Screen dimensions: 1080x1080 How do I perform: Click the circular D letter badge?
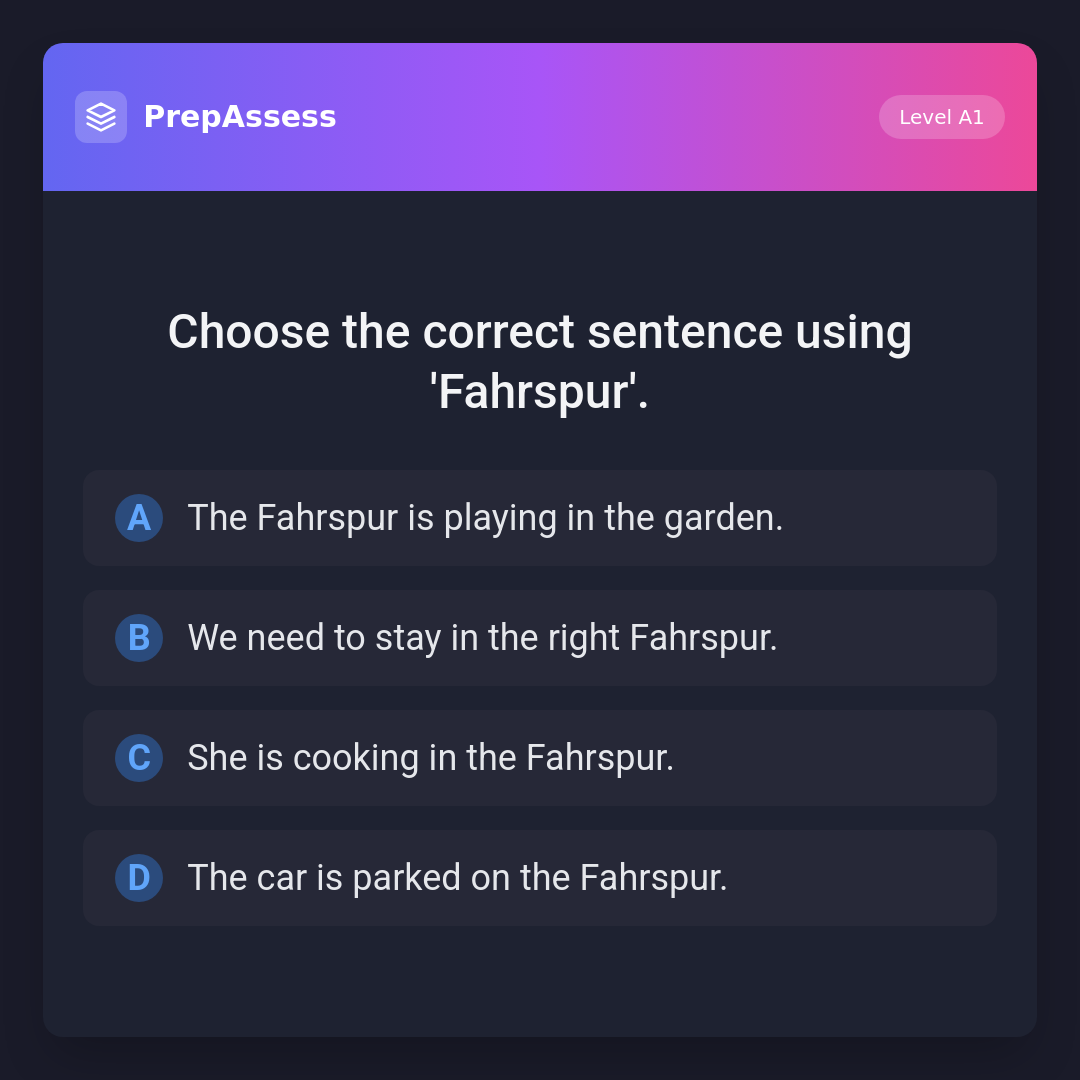[139, 878]
